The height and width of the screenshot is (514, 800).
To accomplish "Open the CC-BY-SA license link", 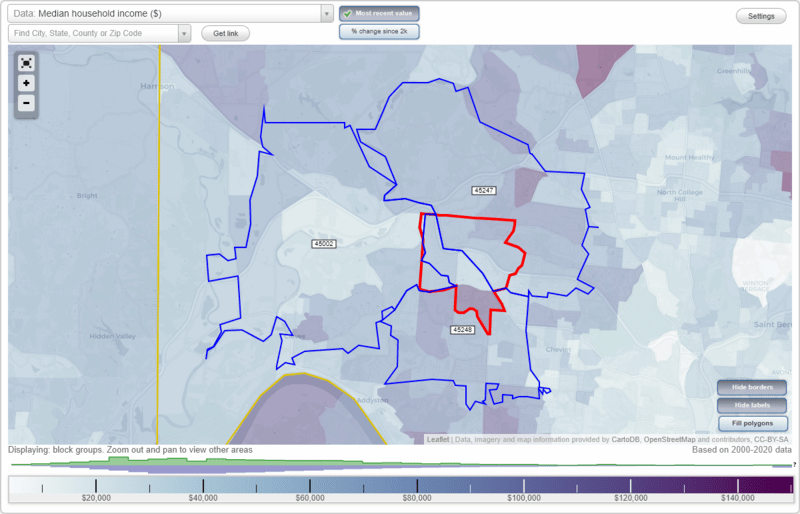I will (771, 439).
